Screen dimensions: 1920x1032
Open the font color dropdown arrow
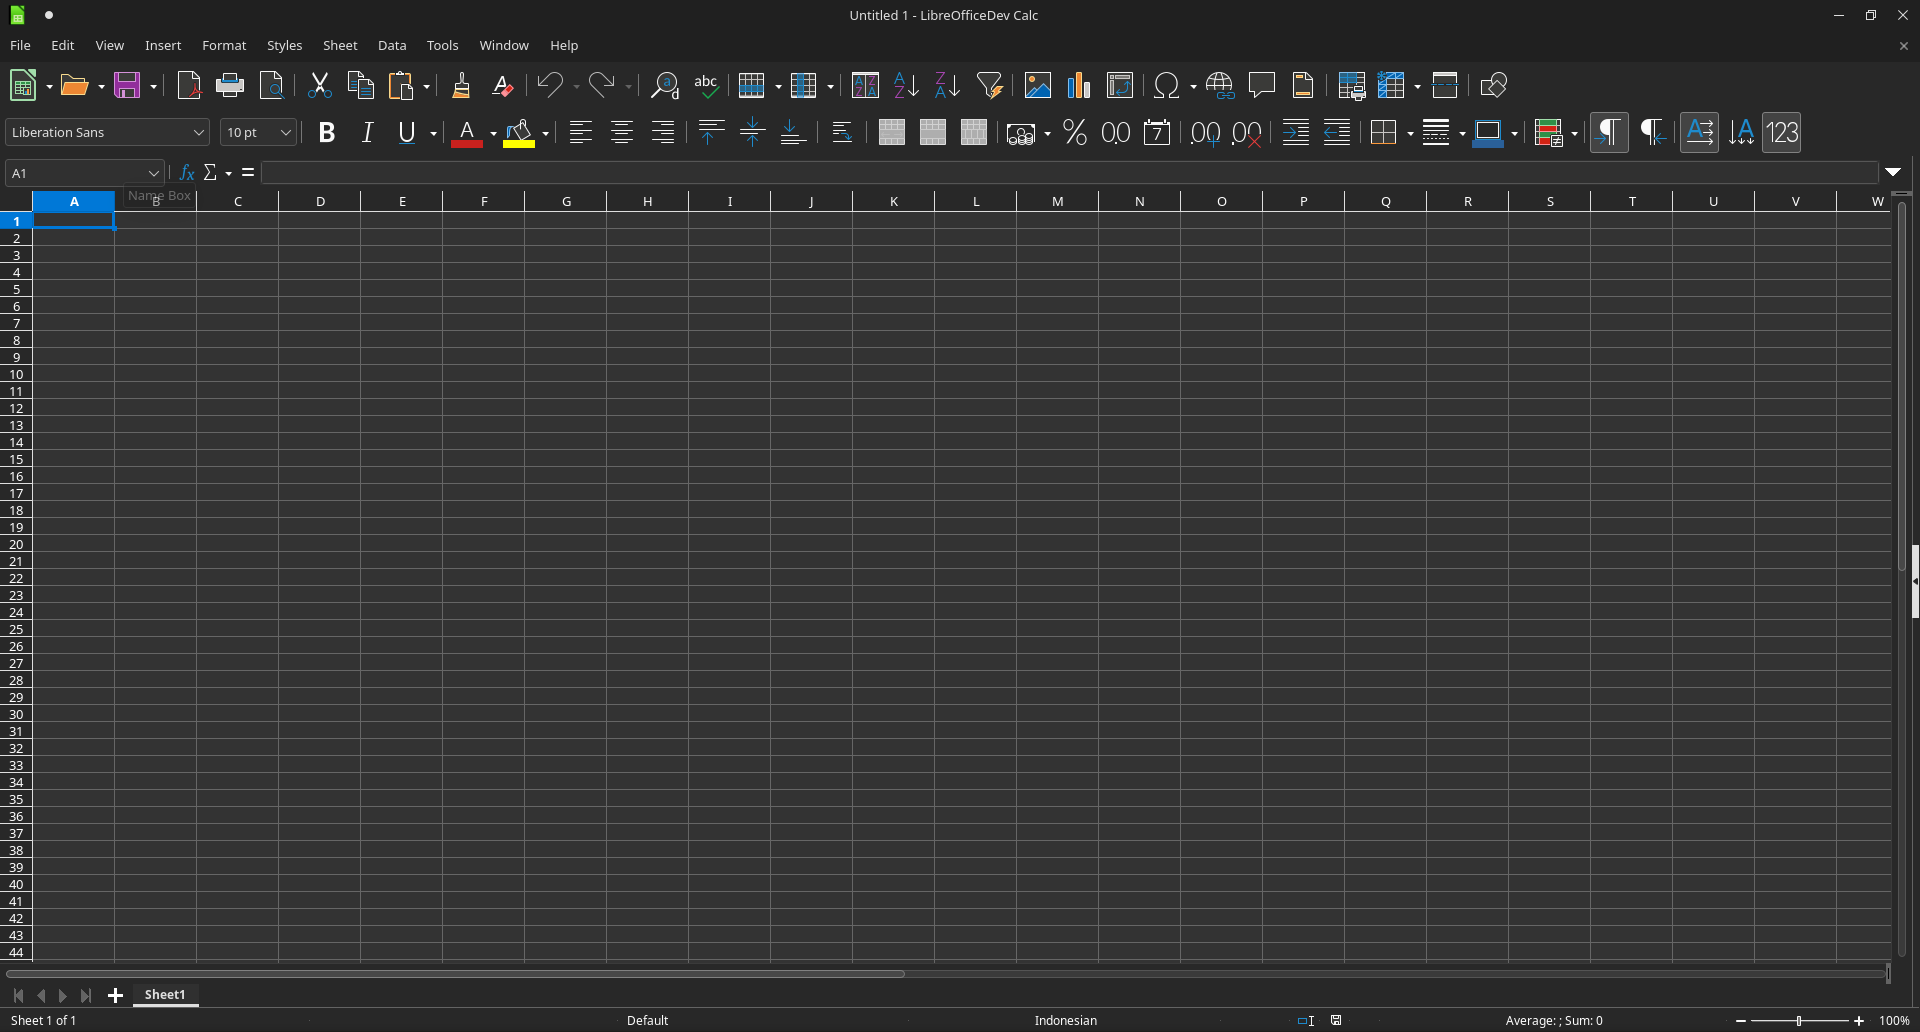pyautogui.click(x=493, y=133)
